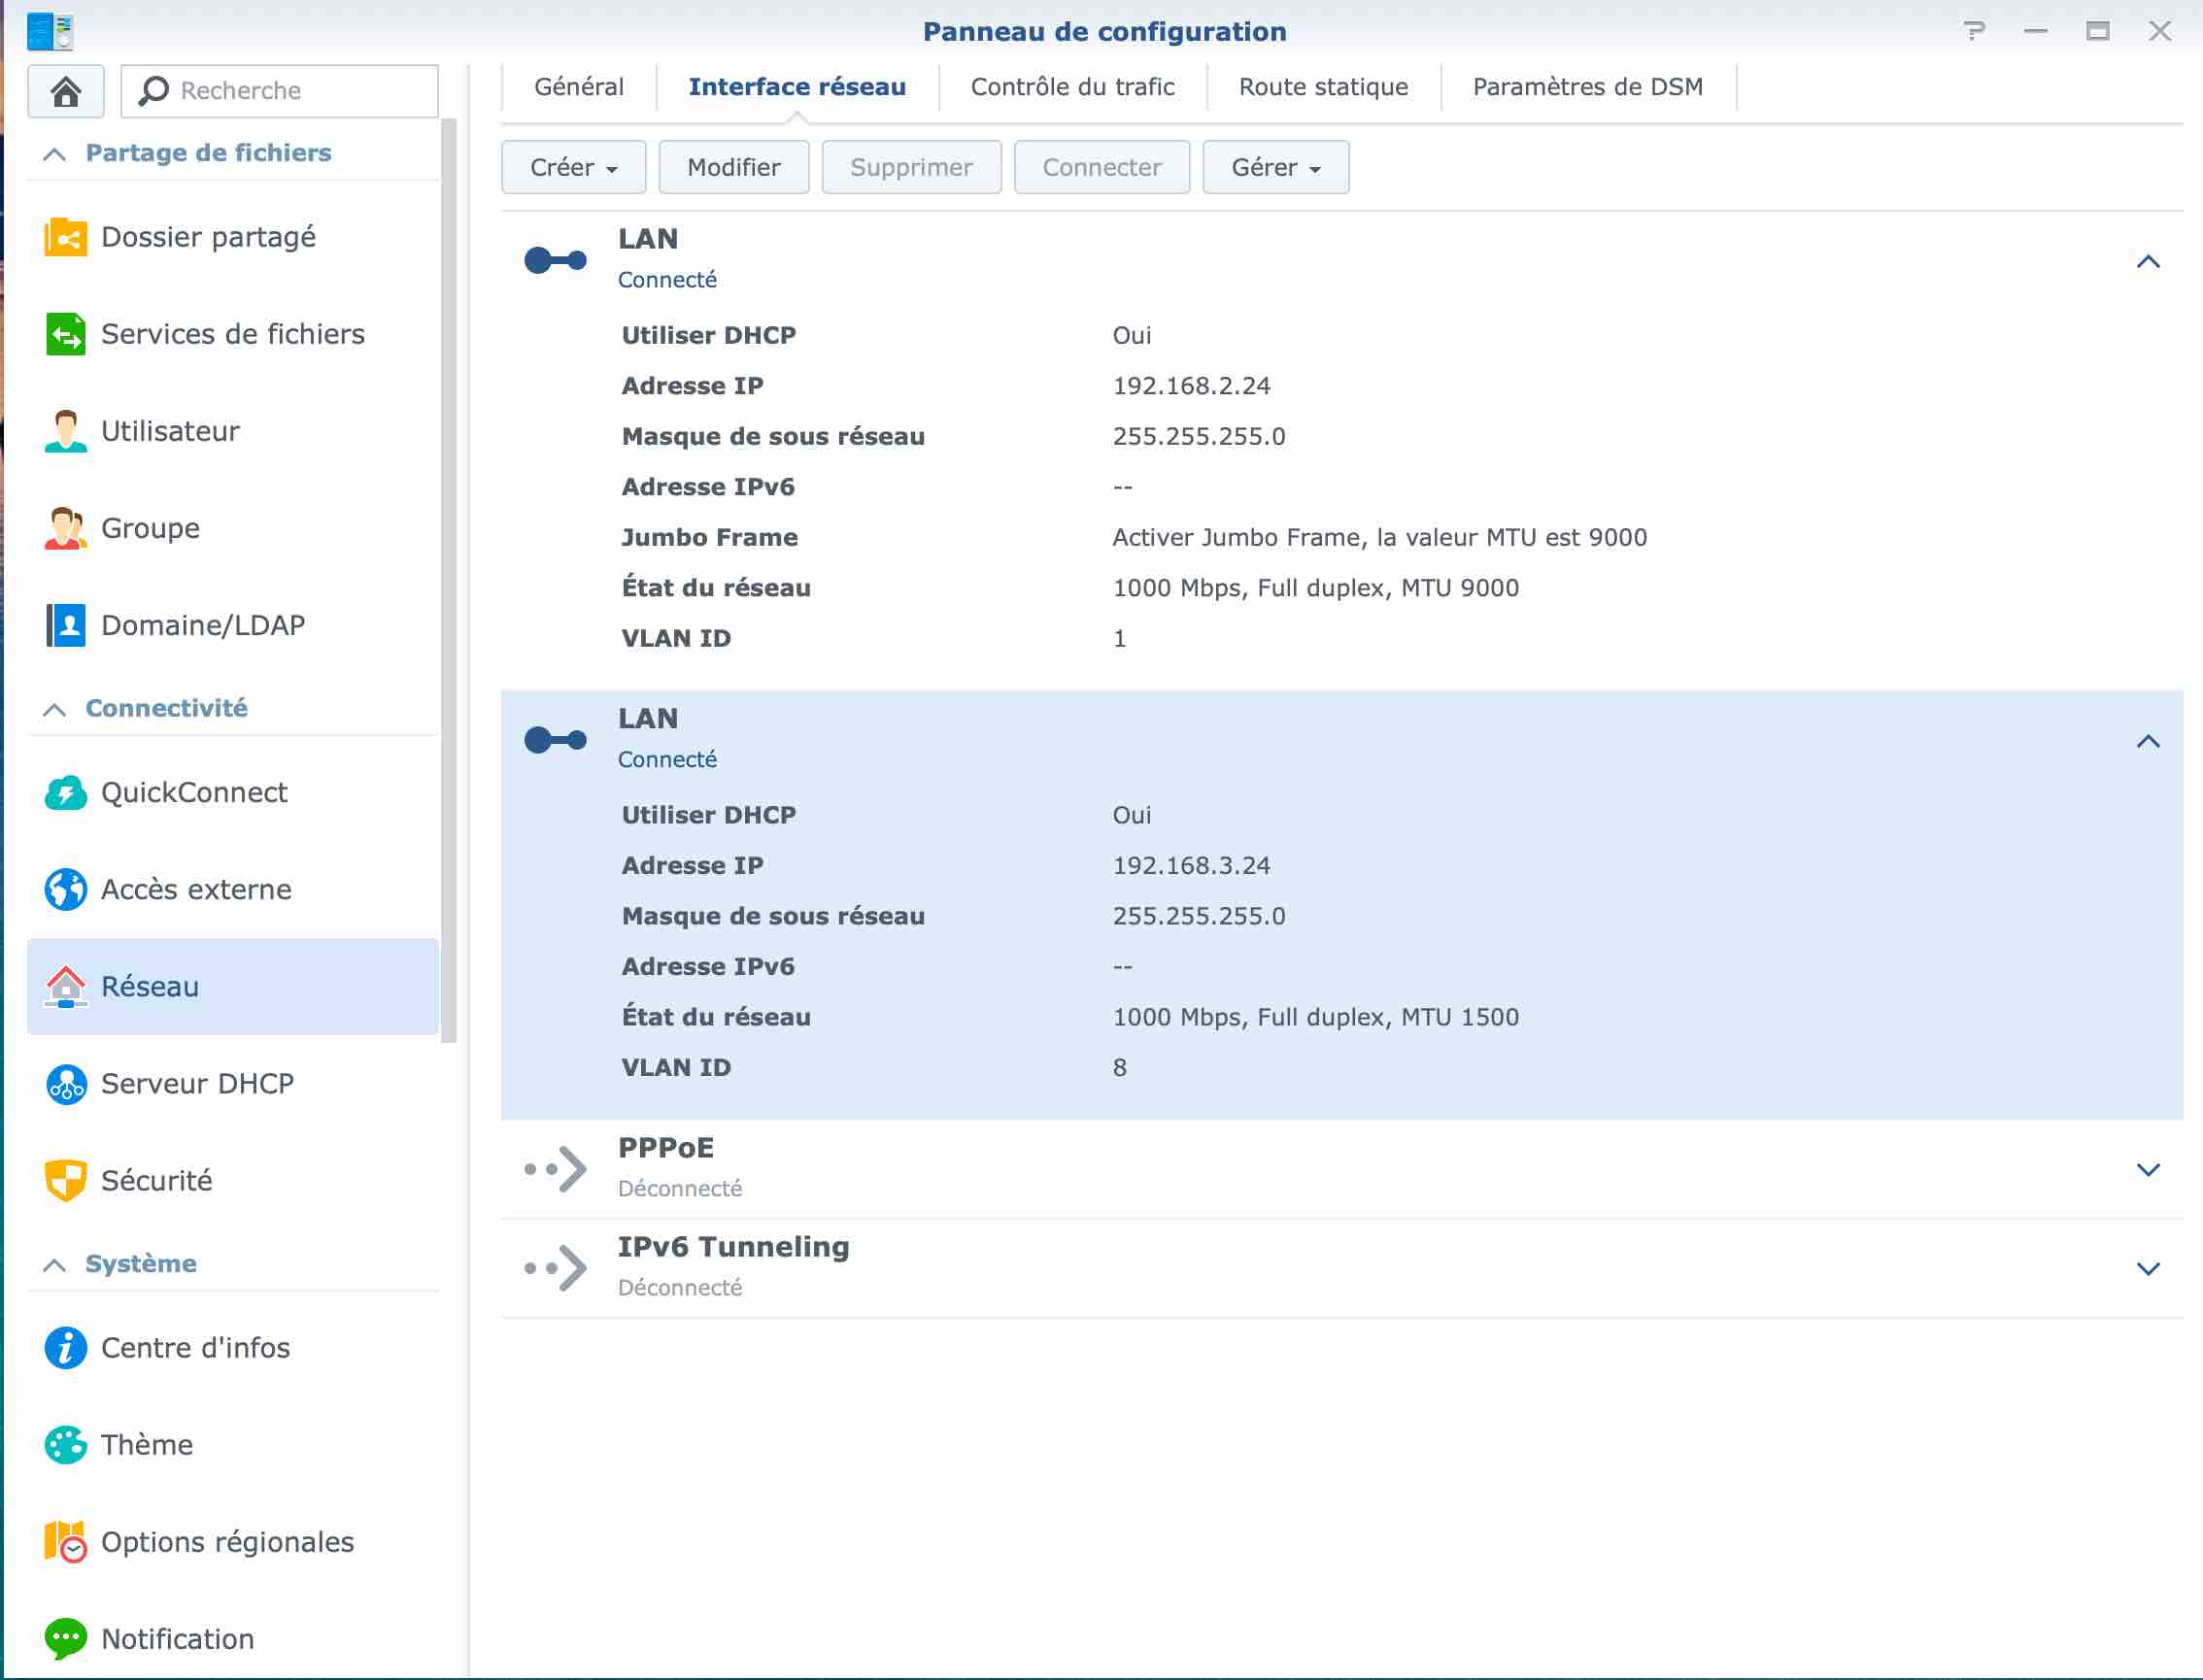The width and height of the screenshot is (2203, 1680).
Task: Open the Dossier partagé folder icon
Action: click(66, 237)
